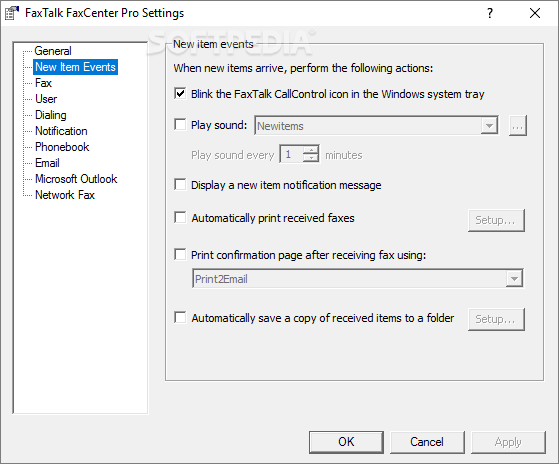The image size is (559, 464).
Task: Click the Cancel button
Action: point(427,442)
